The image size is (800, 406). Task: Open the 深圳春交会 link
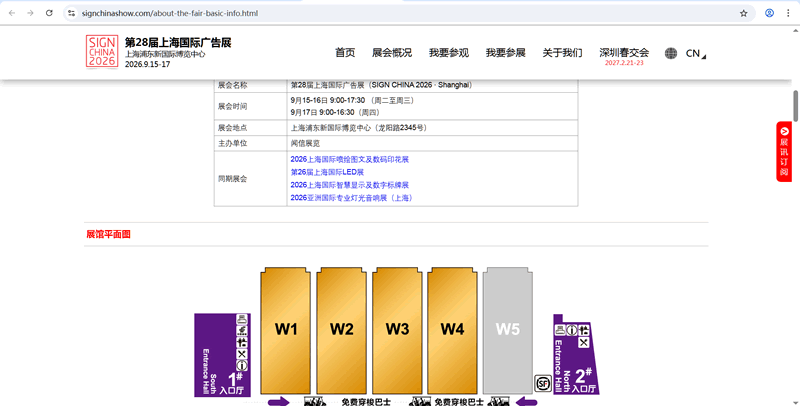coord(624,53)
